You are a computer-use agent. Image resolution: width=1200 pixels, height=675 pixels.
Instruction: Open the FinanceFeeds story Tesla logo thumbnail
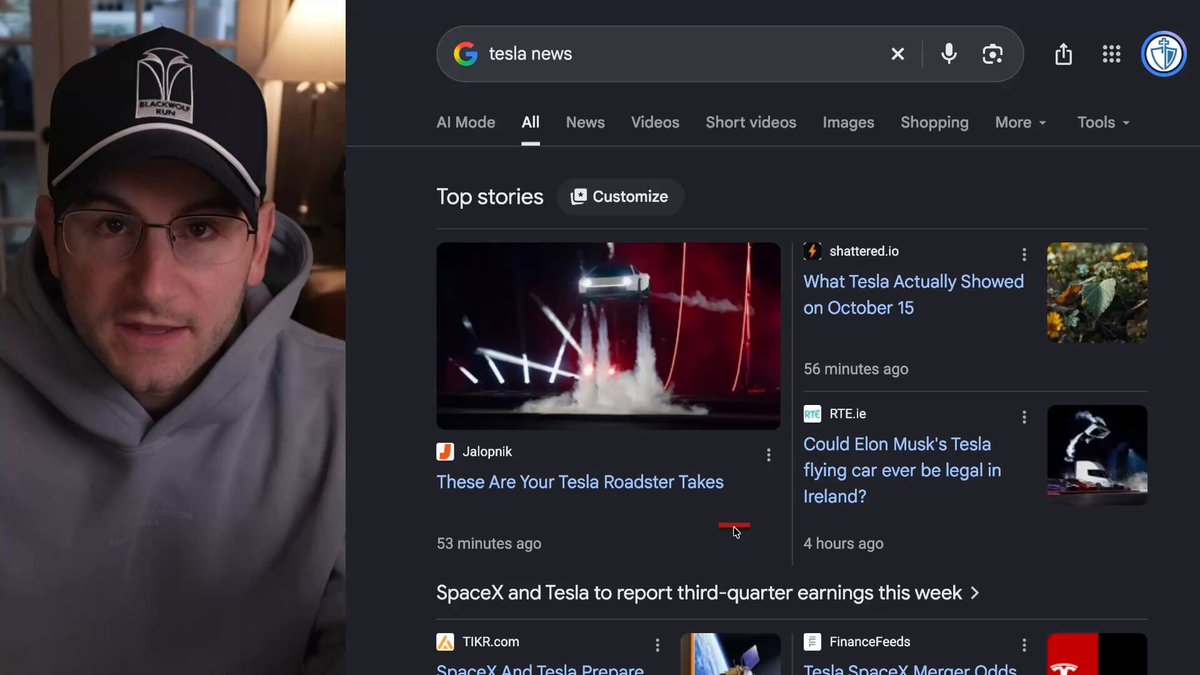(1097, 654)
